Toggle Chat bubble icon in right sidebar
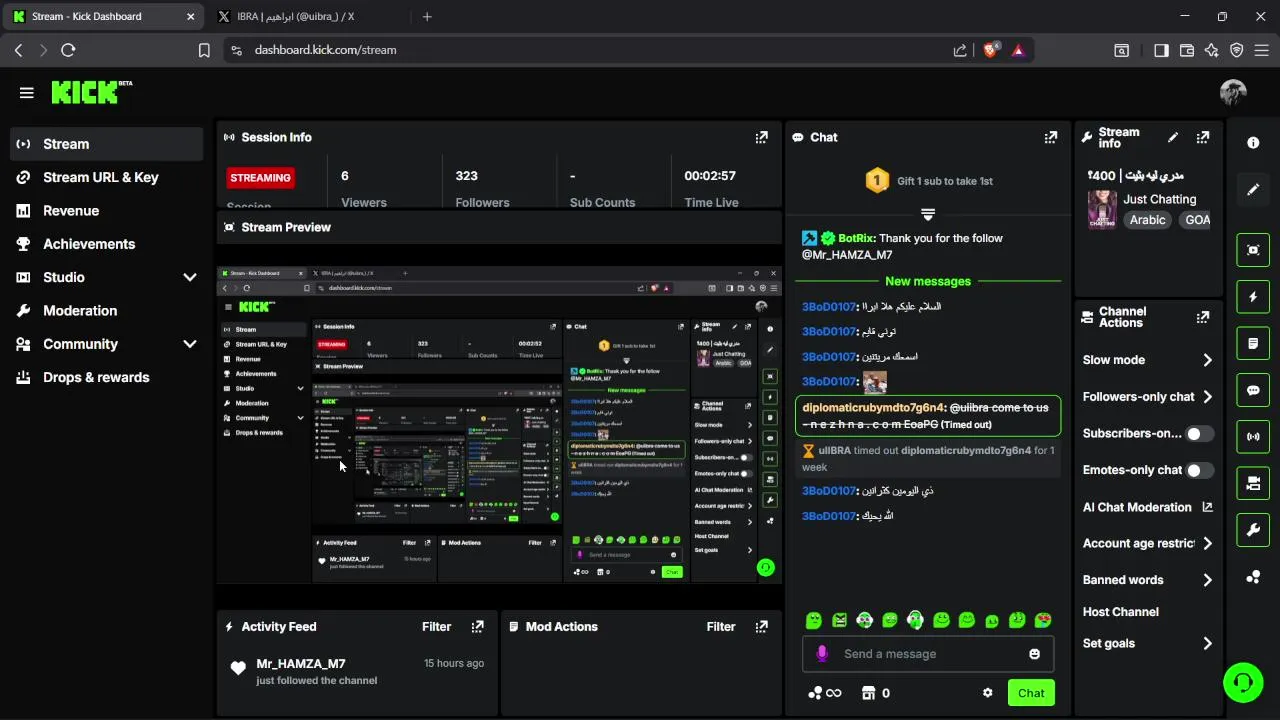This screenshot has height=720, width=1280. (x=1253, y=390)
